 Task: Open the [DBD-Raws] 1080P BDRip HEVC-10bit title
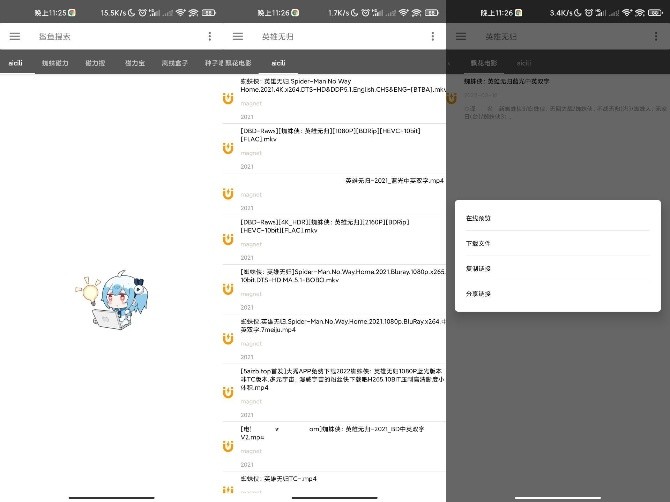(x=330, y=135)
